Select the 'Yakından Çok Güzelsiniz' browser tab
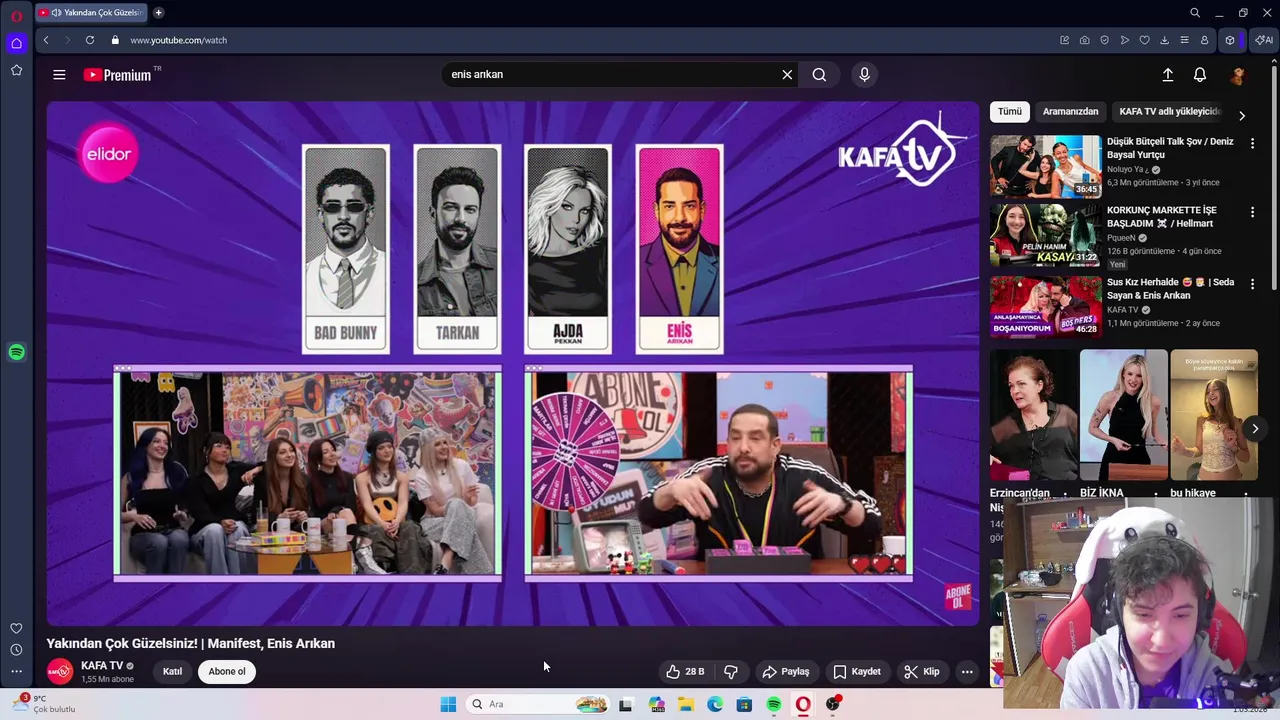 pos(91,13)
